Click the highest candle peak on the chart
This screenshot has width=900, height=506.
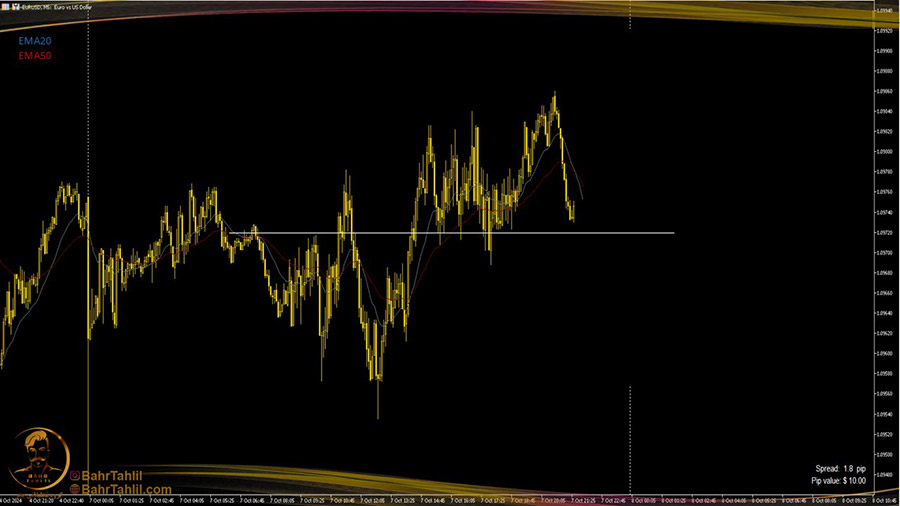point(555,95)
